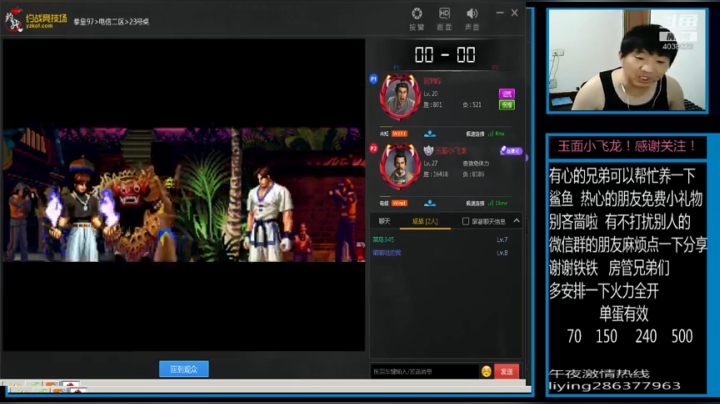Click the KOF game video area
This screenshot has width=720, height=404.
click(x=184, y=195)
